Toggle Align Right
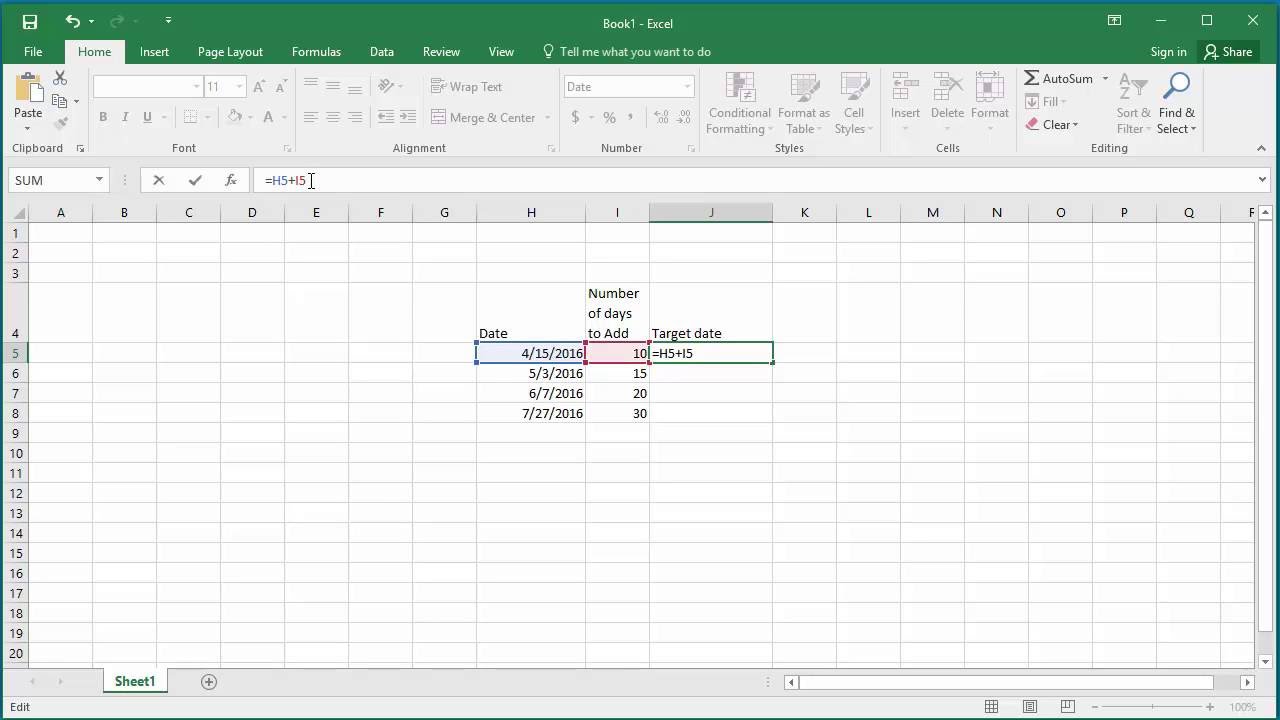 tap(355, 117)
